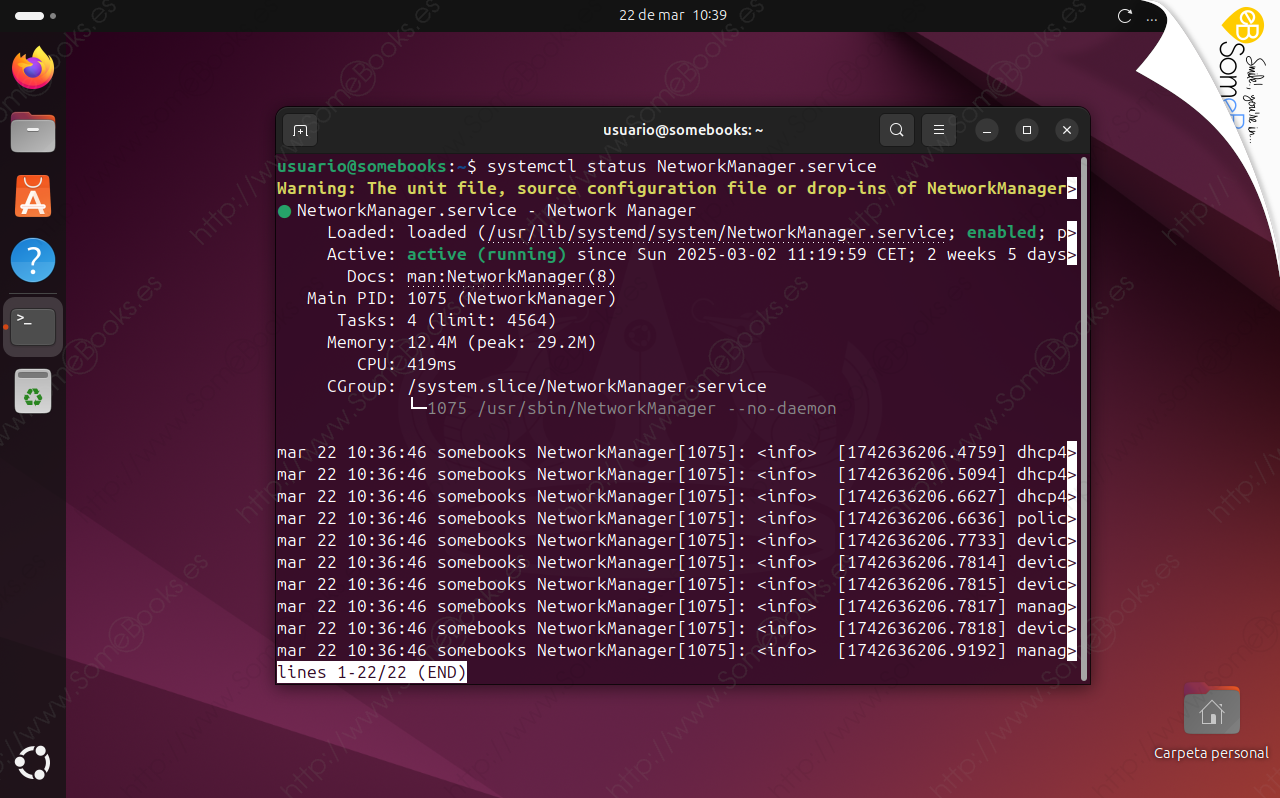This screenshot has height=798, width=1280.
Task: Click the terminal's vertical scrollbar
Action: click(x=1084, y=400)
